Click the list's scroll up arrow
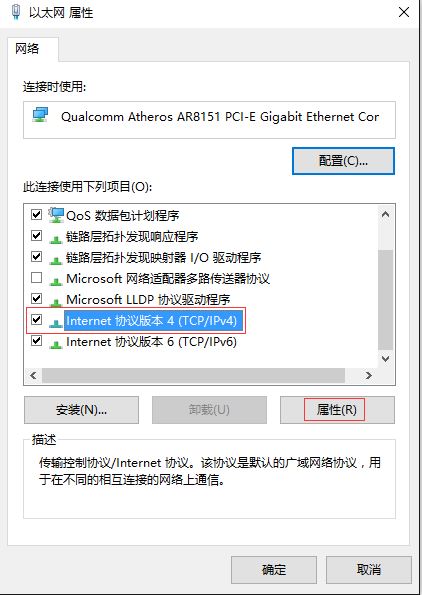Viewport: 422px width, 595px height. pos(386,214)
